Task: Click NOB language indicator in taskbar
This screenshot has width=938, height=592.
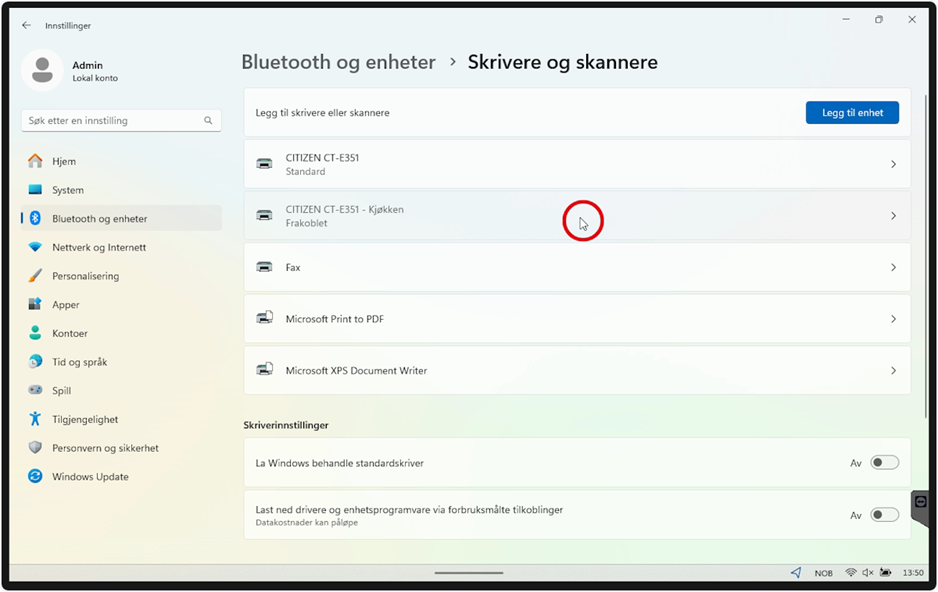Action: pyautogui.click(x=823, y=573)
